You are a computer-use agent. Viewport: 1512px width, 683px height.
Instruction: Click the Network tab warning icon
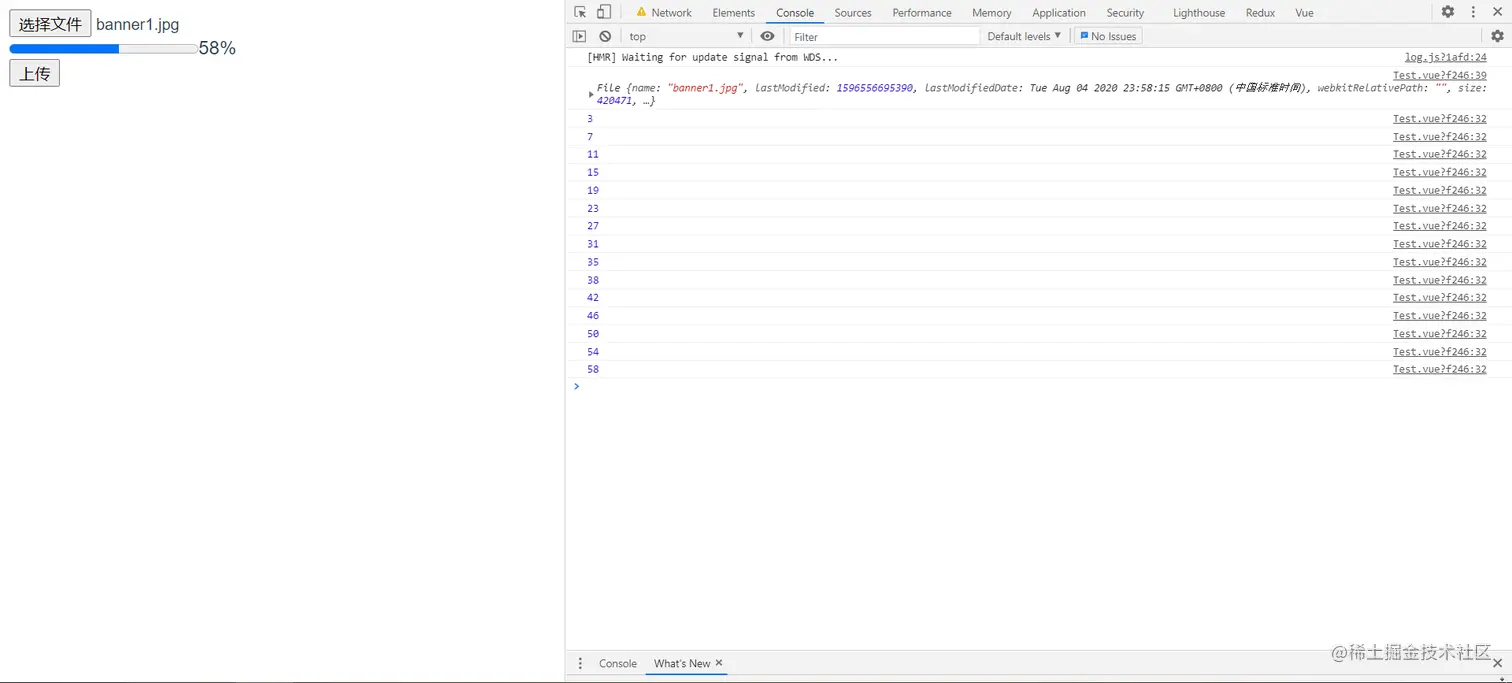(x=641, y=12)
